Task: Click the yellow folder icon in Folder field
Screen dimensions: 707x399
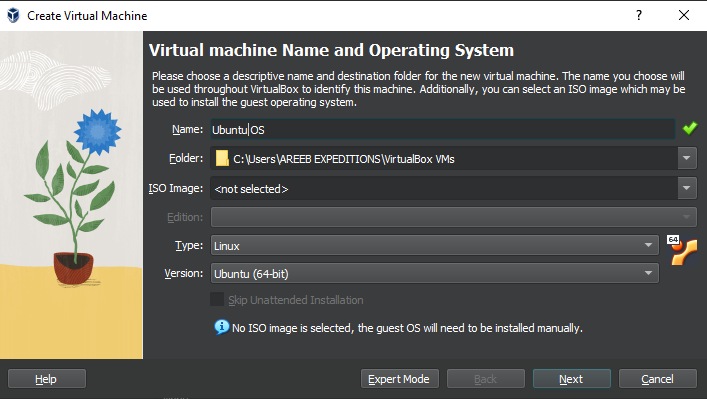Action: (222, 158)
